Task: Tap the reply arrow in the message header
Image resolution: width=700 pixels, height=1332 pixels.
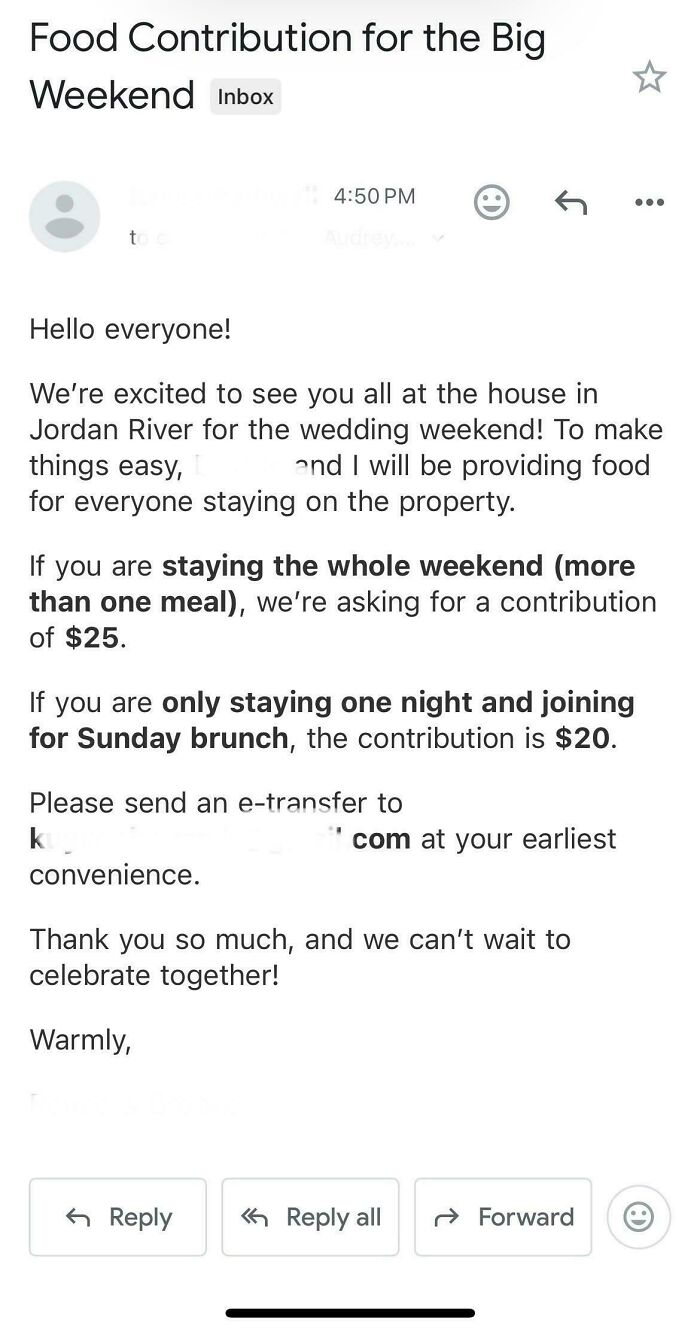Action: tap(571, 202)
